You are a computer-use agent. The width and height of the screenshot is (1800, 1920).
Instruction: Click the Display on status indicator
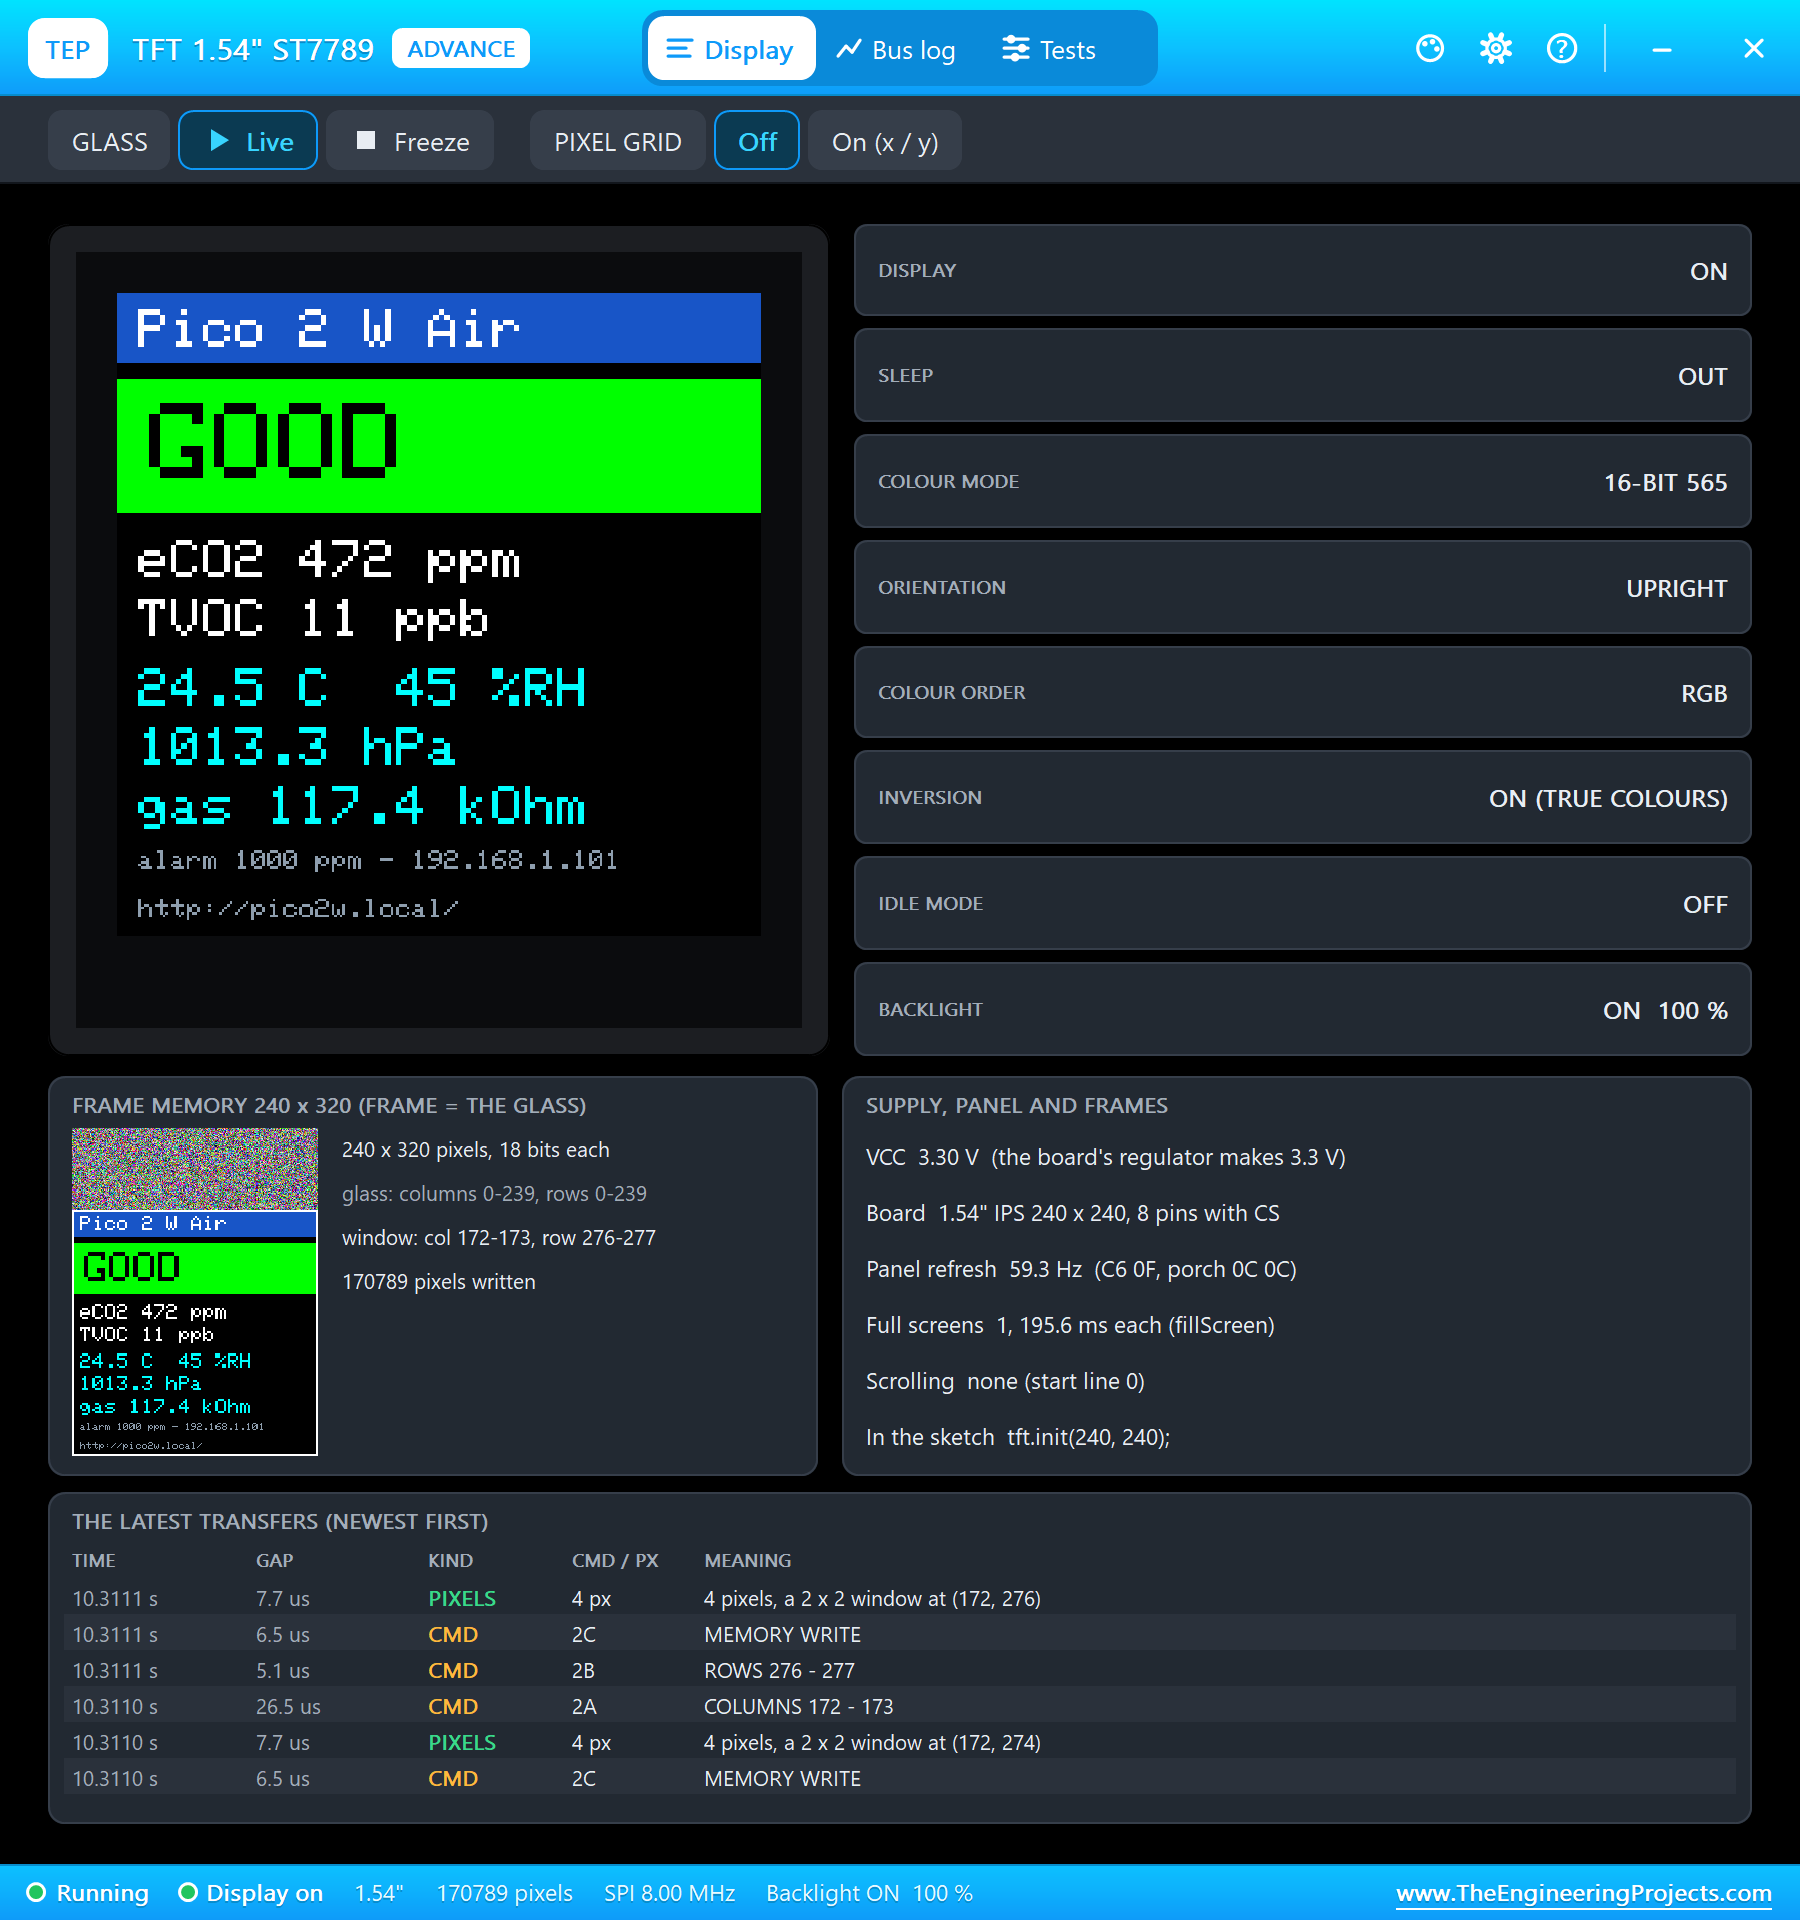(251, 1893)
